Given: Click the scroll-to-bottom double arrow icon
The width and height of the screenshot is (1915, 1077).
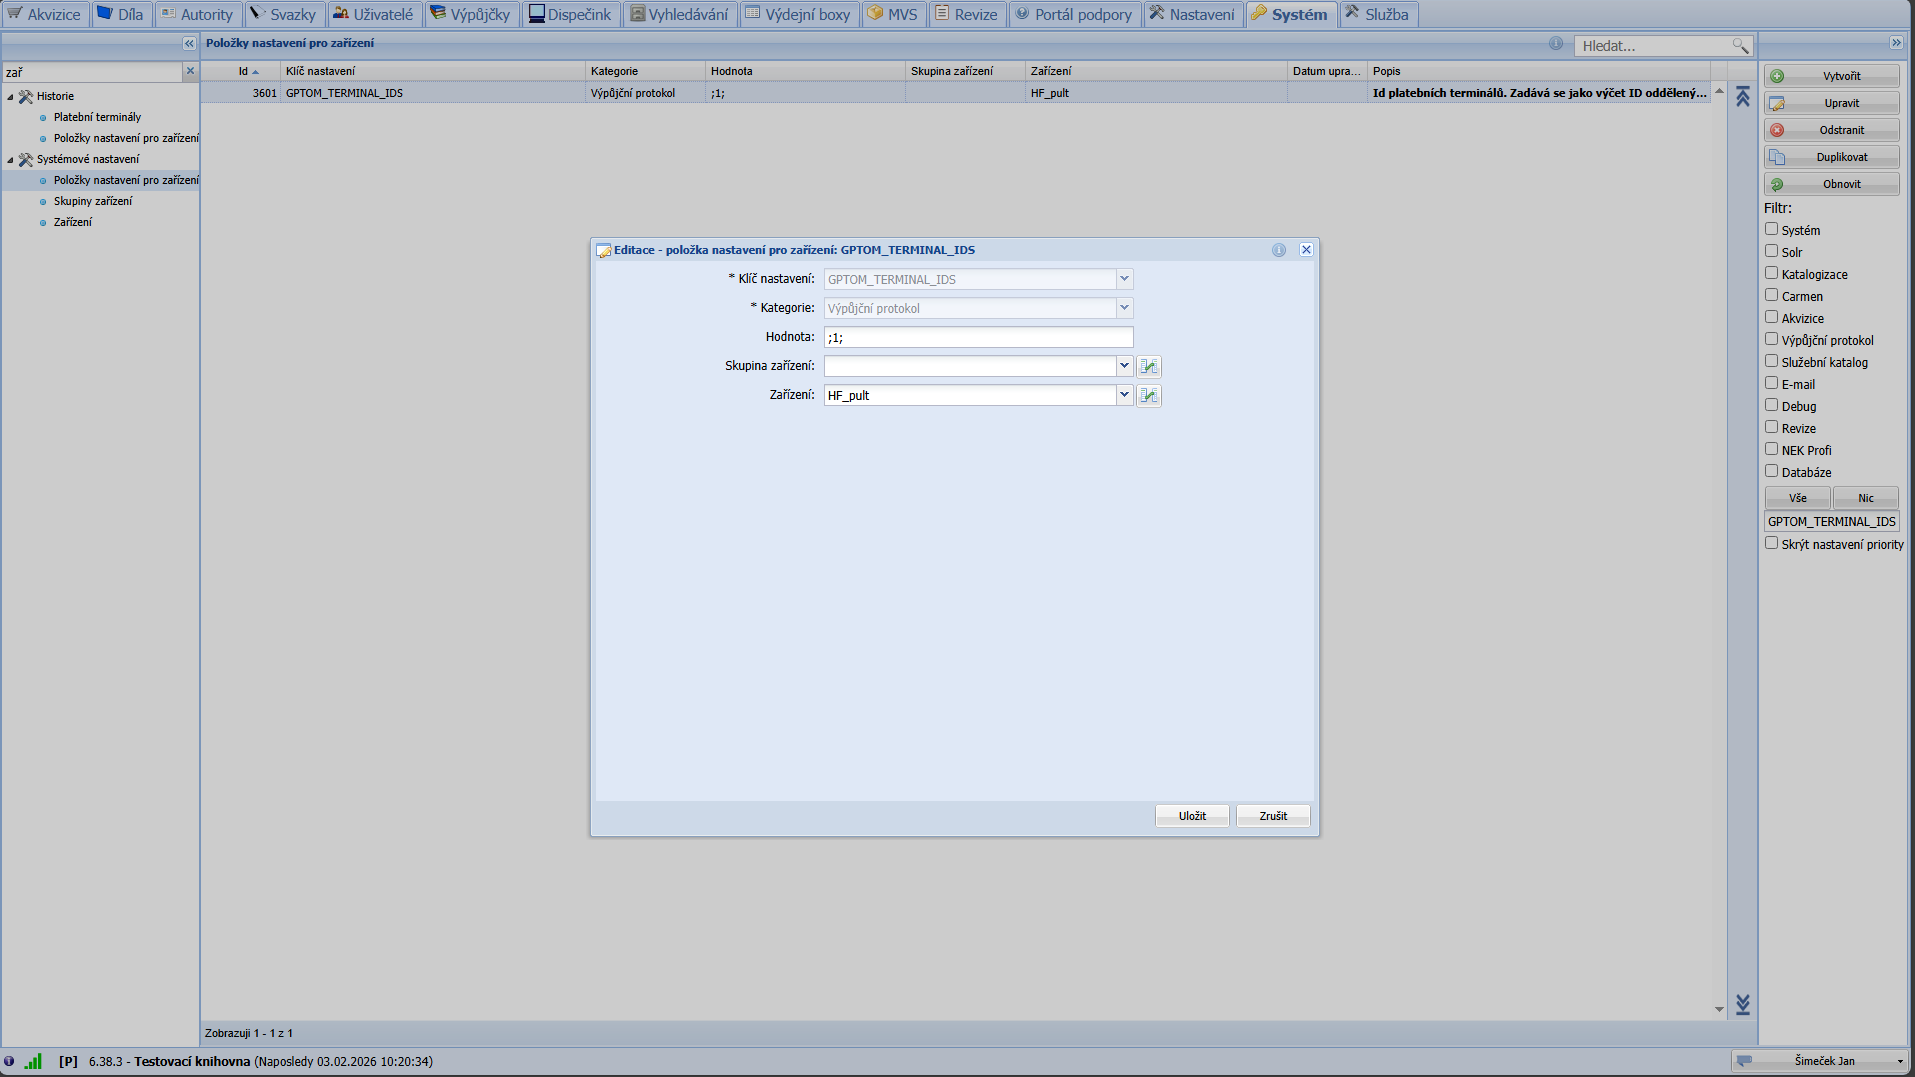Looking at the screenshot, I should (1743, 1005).
